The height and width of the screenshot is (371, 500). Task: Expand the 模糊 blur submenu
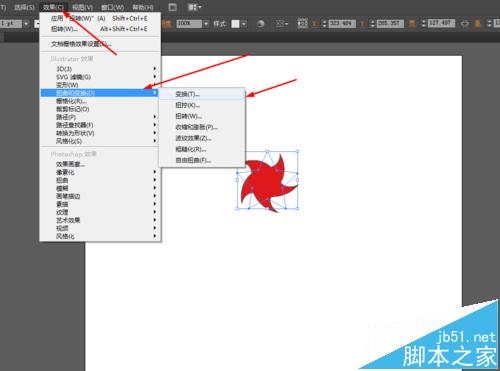(100, 188)
